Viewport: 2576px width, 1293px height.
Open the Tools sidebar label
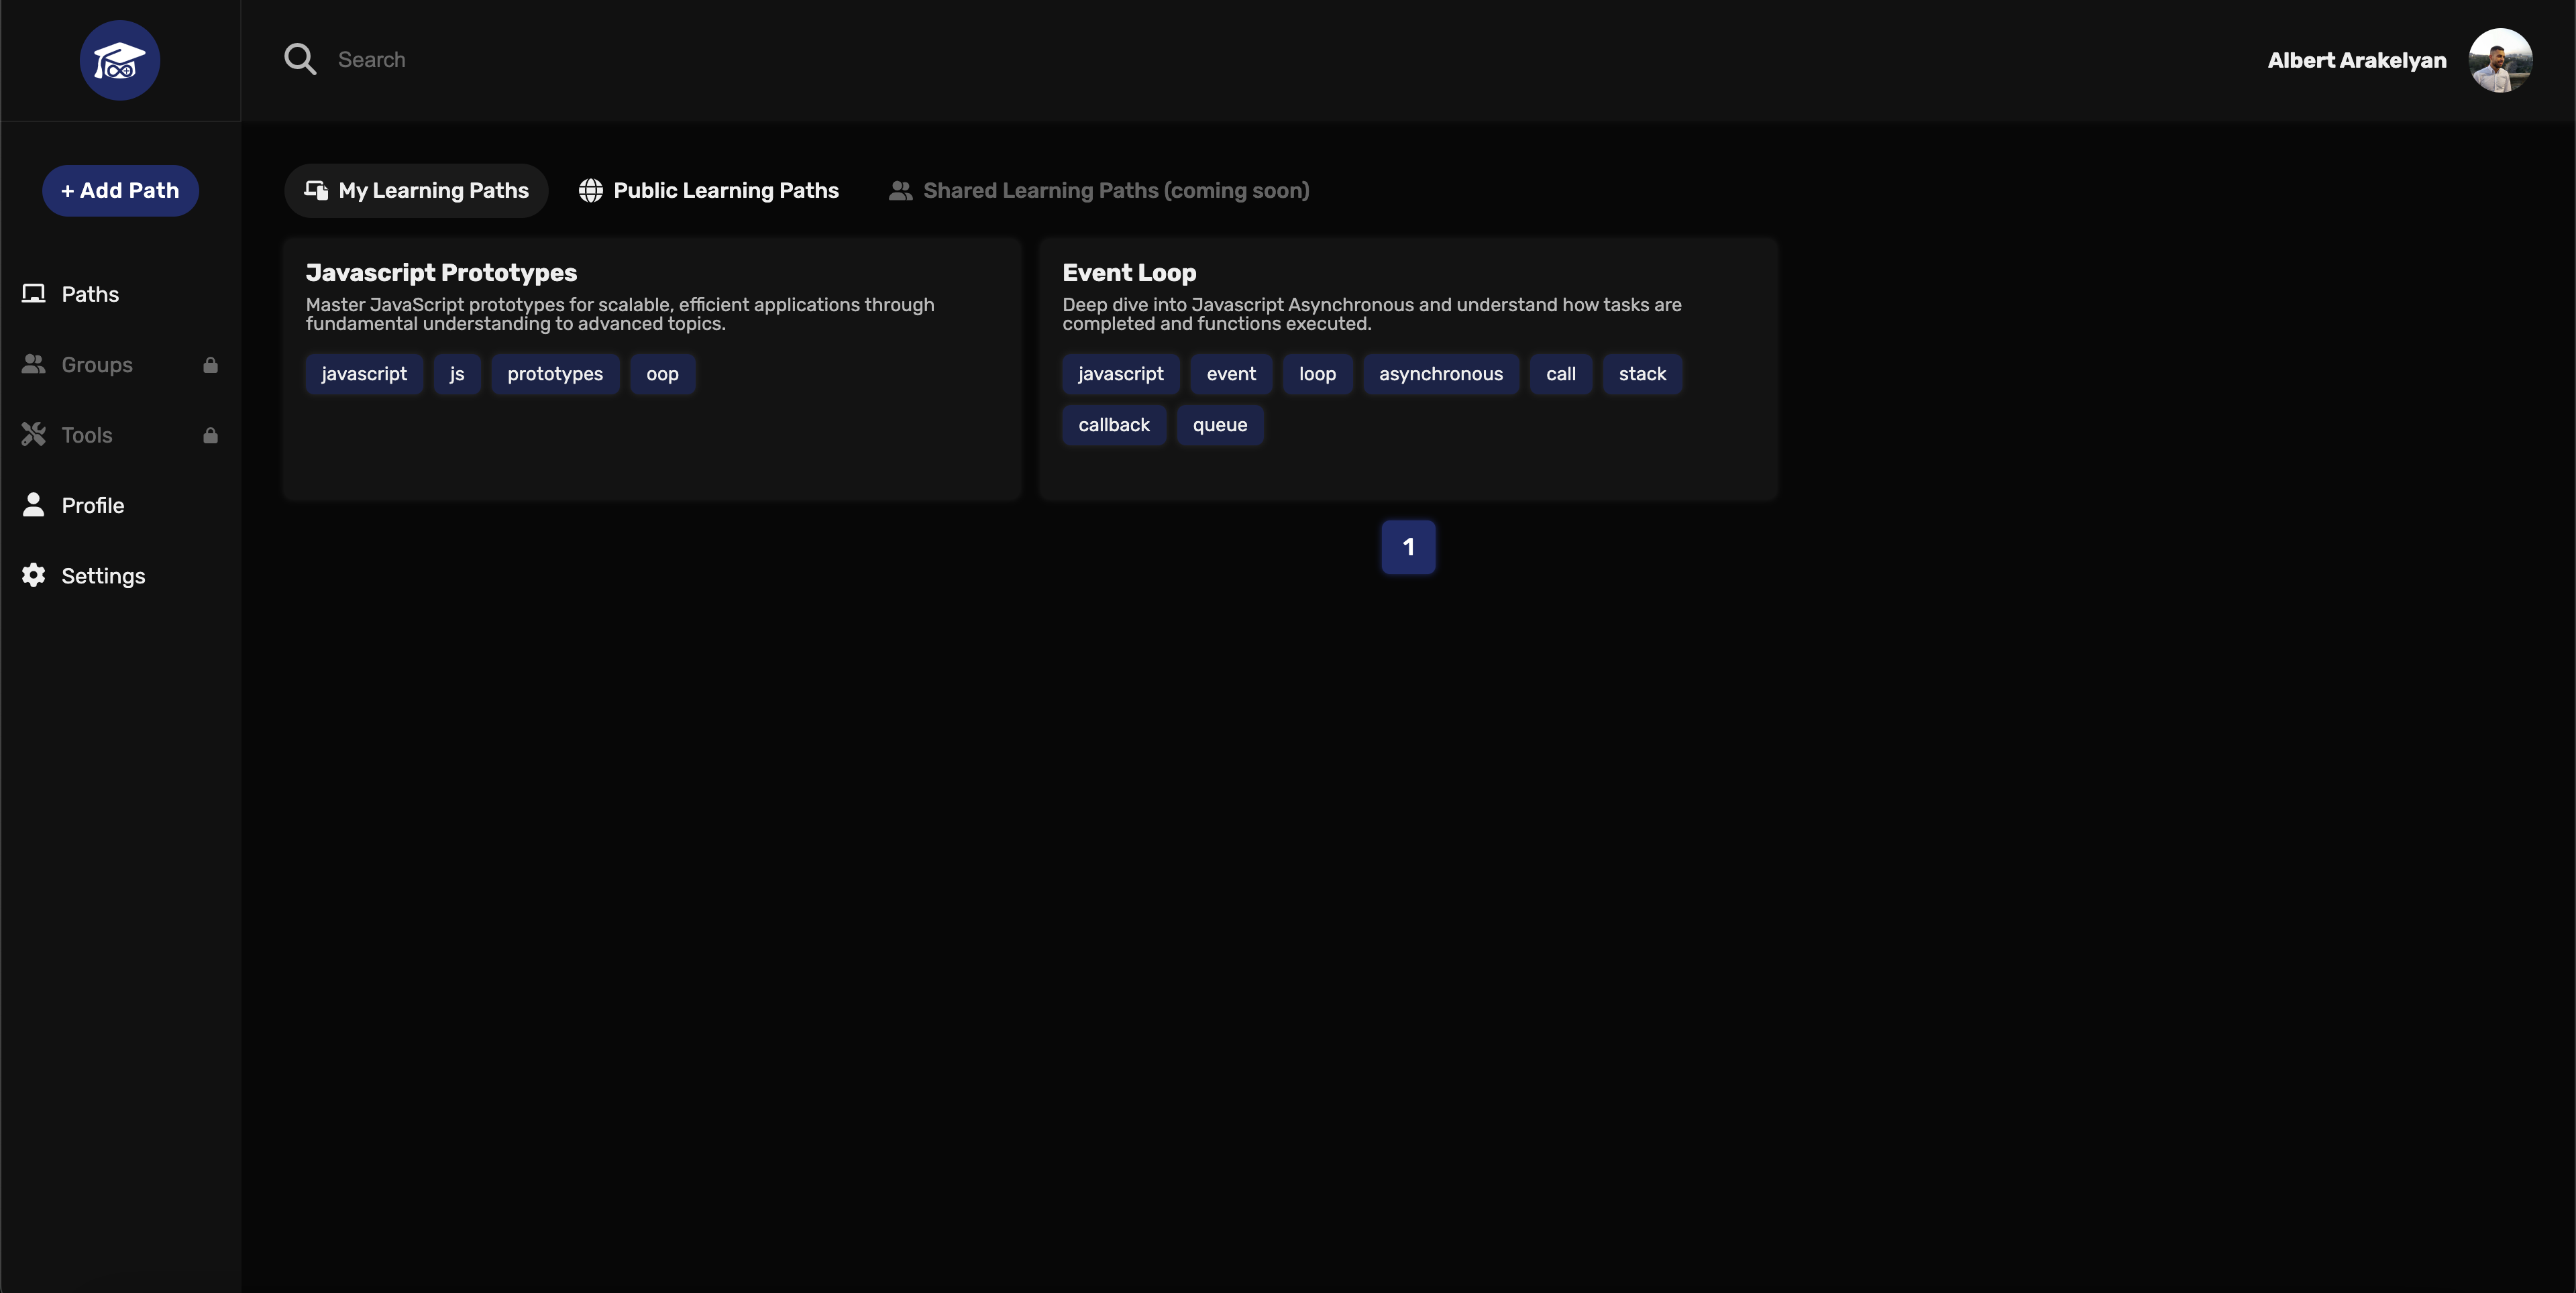(87, 435)
